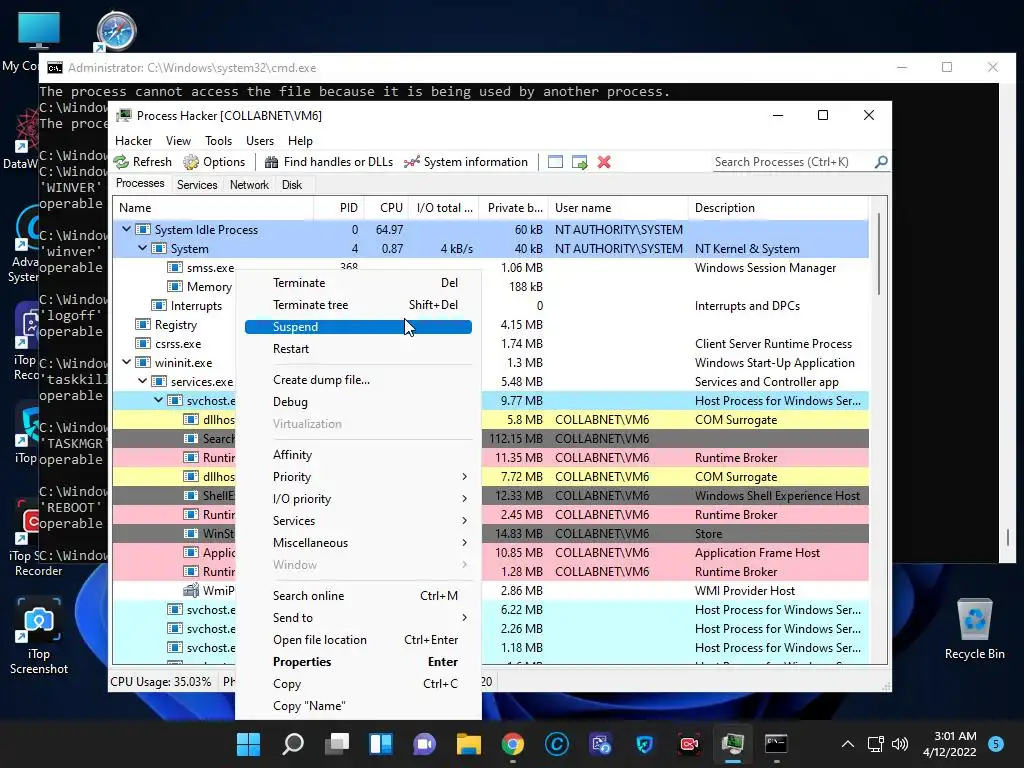Screen dimensions: 1024x768
Task: Select the Registry process row
Action: click(x=490, y=325)
